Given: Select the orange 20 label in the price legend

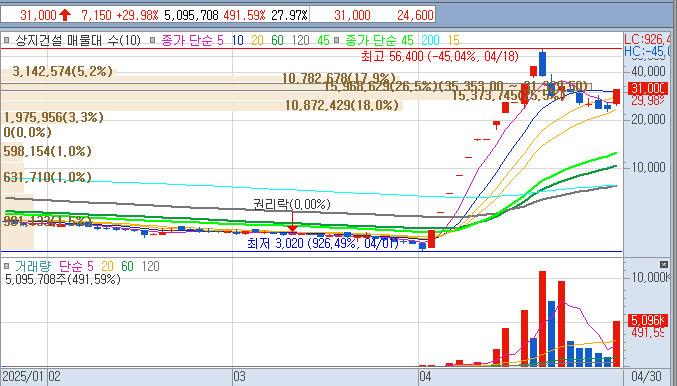Looking at the screenshot, I should (x=257, y=41).
